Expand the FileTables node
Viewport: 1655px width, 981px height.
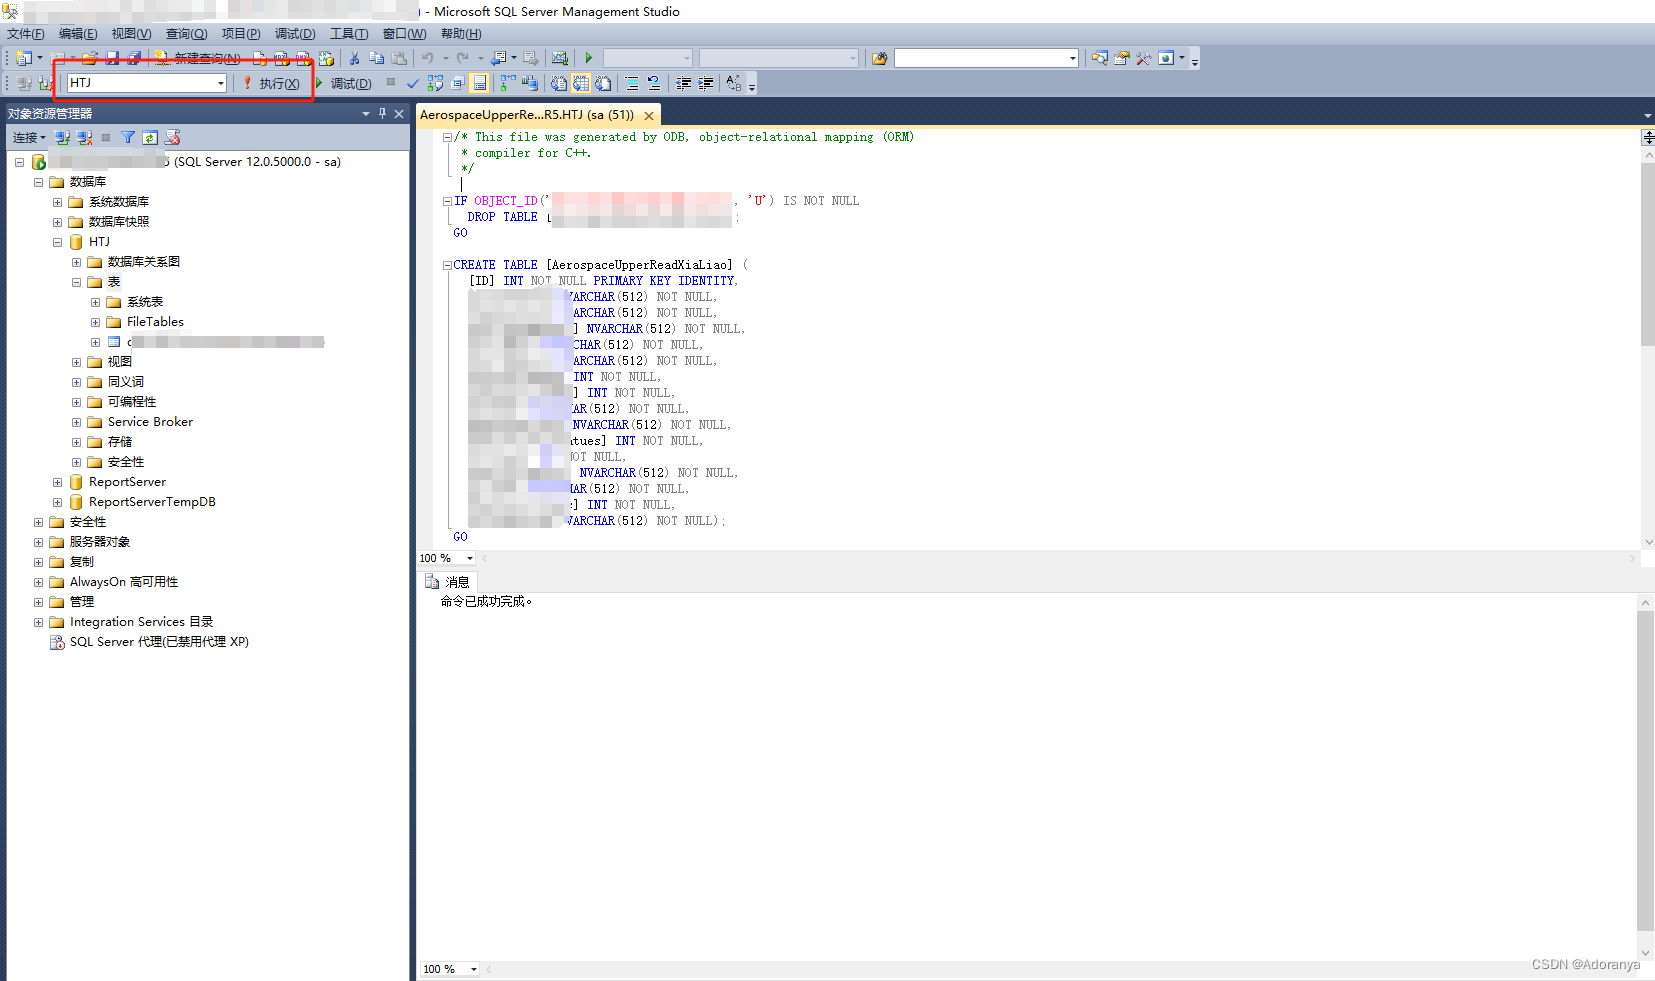(95, 321)
